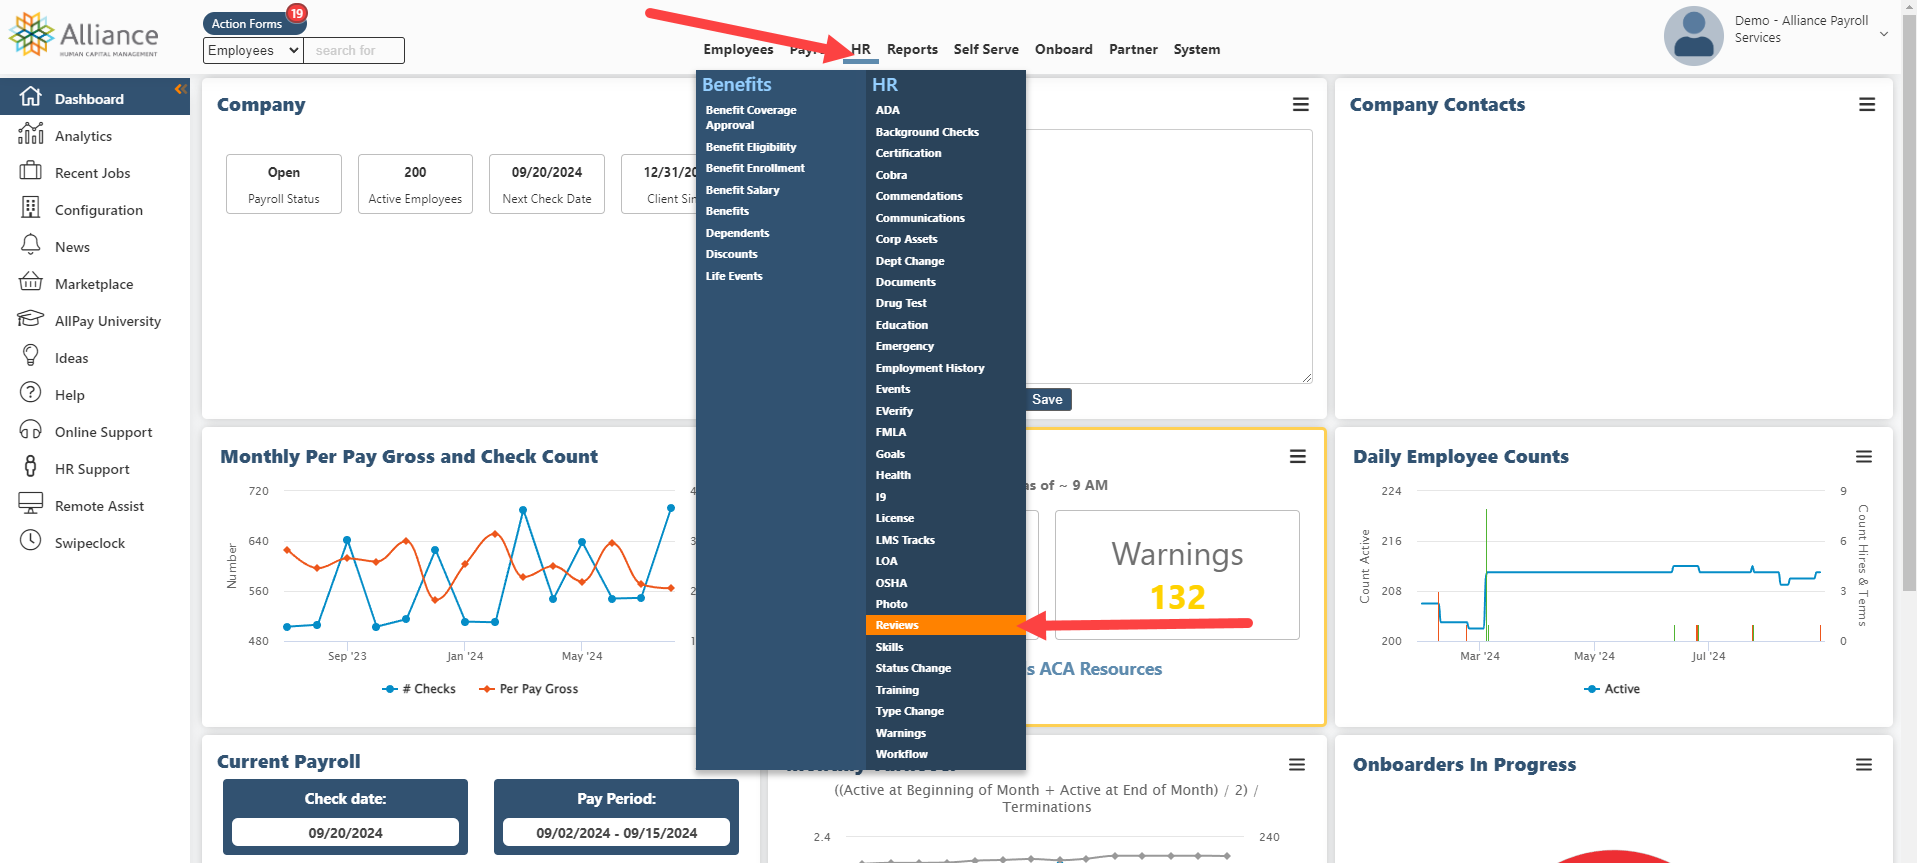The image size is (1917, 863).
Task: Click the 200 Active Employees card
Action: coord(415,184)
